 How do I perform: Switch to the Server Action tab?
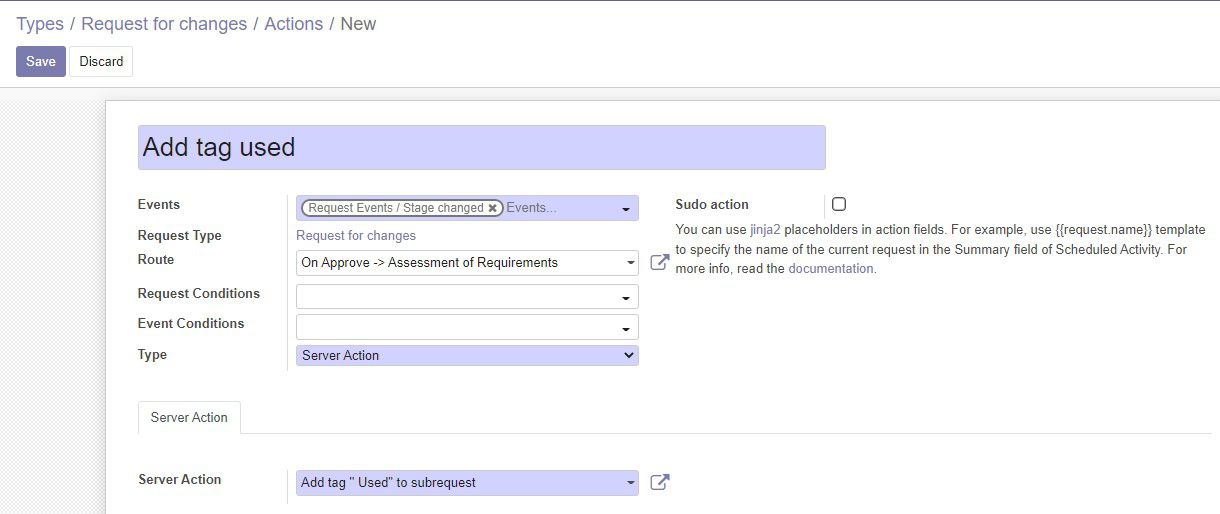(189, 417)
